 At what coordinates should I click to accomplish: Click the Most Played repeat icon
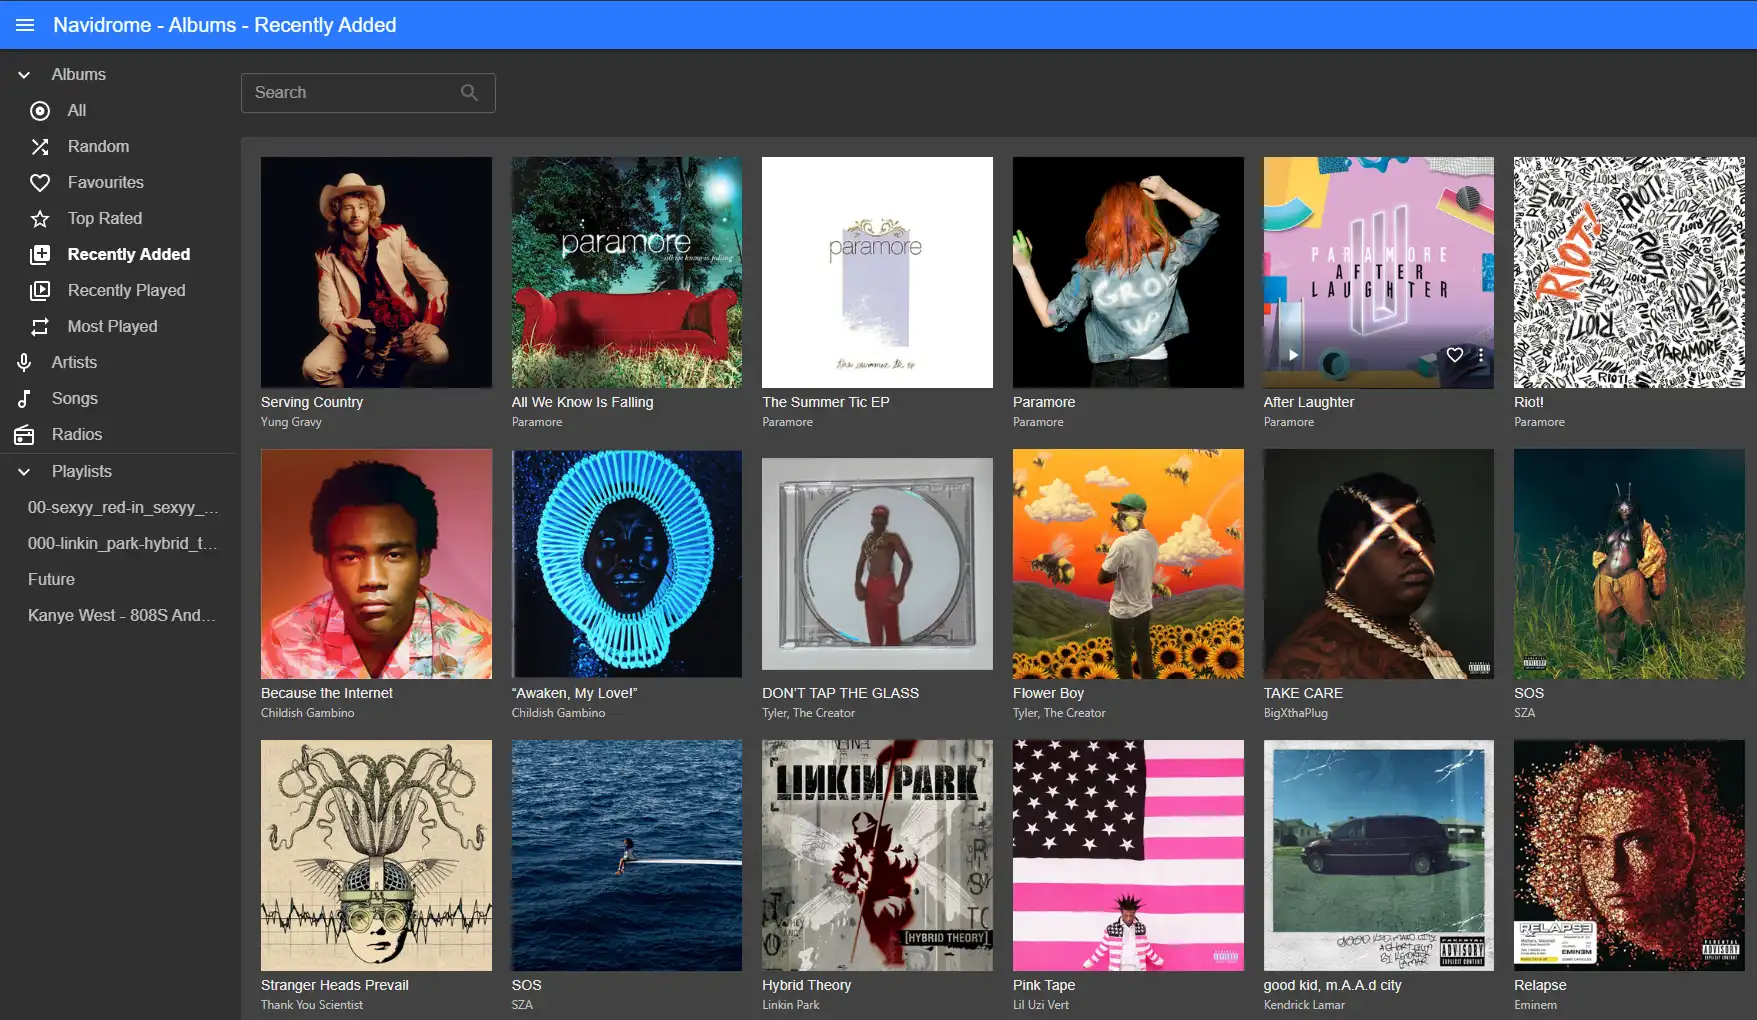pyautogui.click(x=40, y=327)
